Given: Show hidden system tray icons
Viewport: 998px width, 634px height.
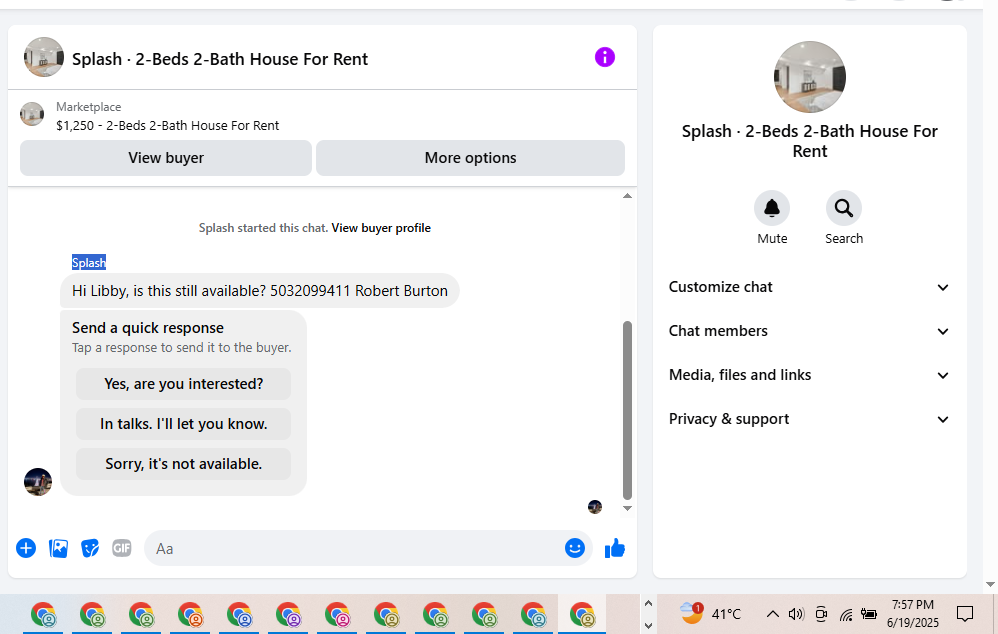Looking at the screenshot, I should tap(772, 614).
